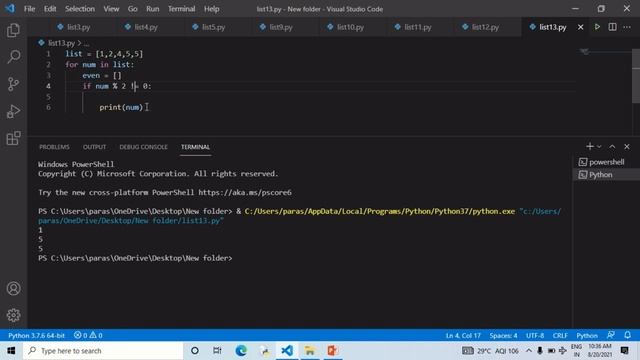Close the terminal panel
640x360 pixels.
[627, 147]
